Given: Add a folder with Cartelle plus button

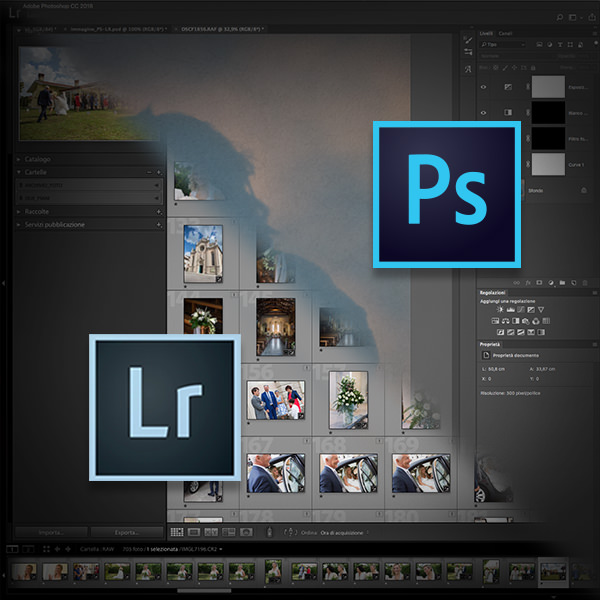Looking at the screenshot, I should tap(159, 173).
